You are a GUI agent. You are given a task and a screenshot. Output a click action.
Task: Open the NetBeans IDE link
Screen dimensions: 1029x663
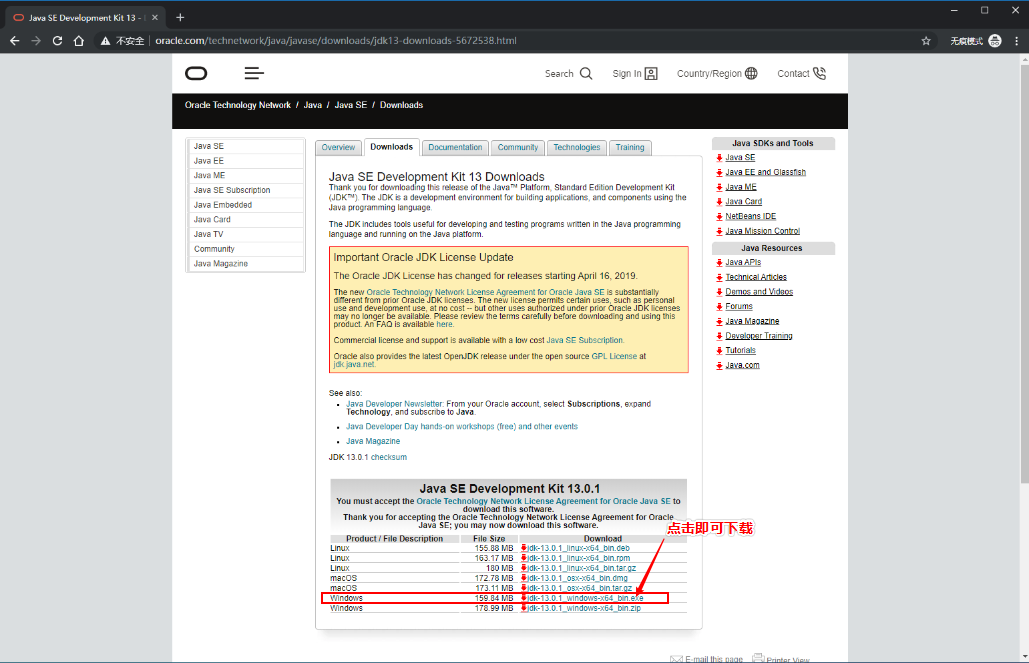pos(751,215)
